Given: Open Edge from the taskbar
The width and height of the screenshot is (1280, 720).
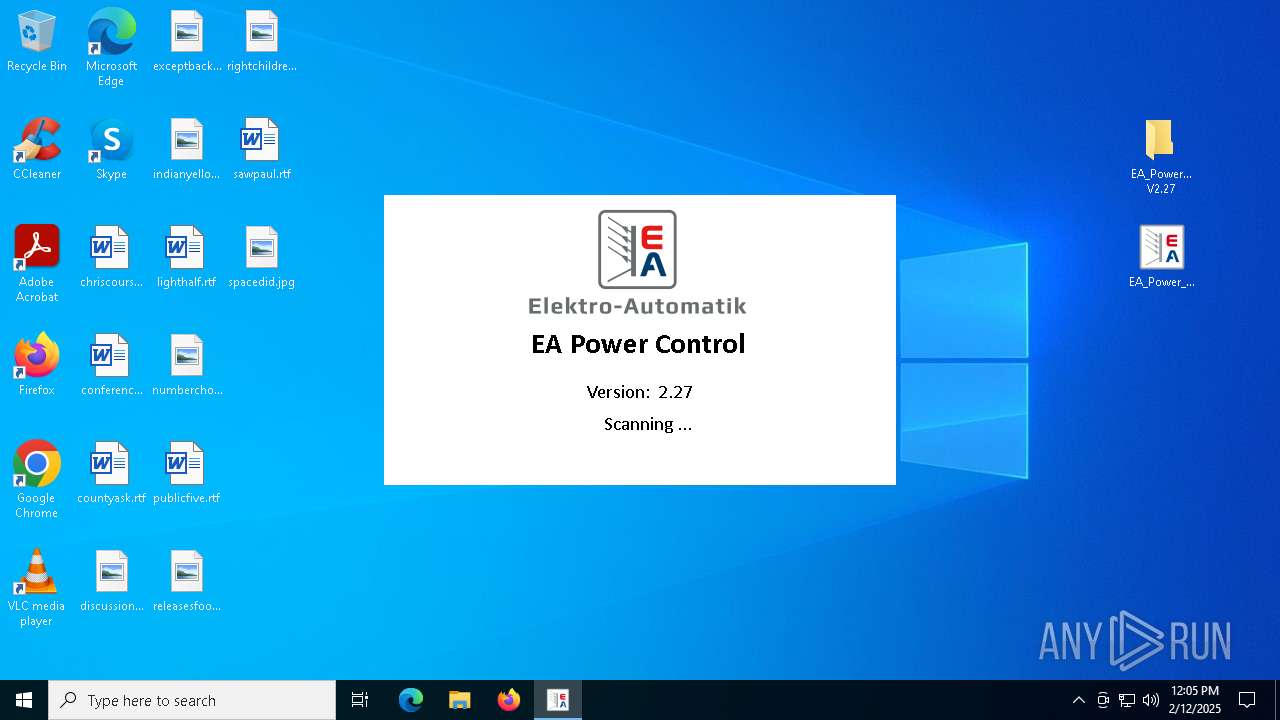Looking at the screenshot, I should click(x=411, y=700).
